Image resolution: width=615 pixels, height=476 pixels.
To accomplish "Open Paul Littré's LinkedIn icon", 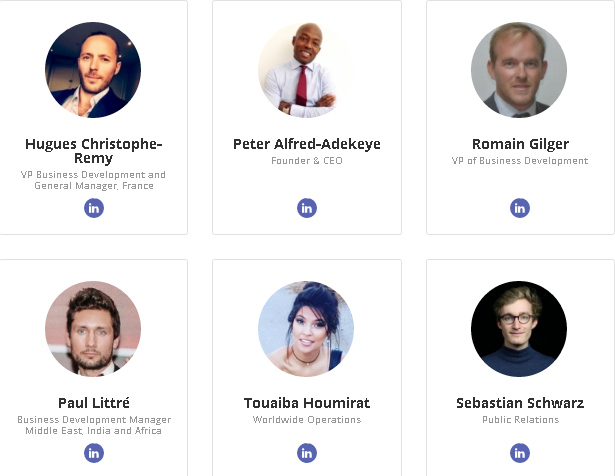I will pyautogui.click(x=93, y=453).
